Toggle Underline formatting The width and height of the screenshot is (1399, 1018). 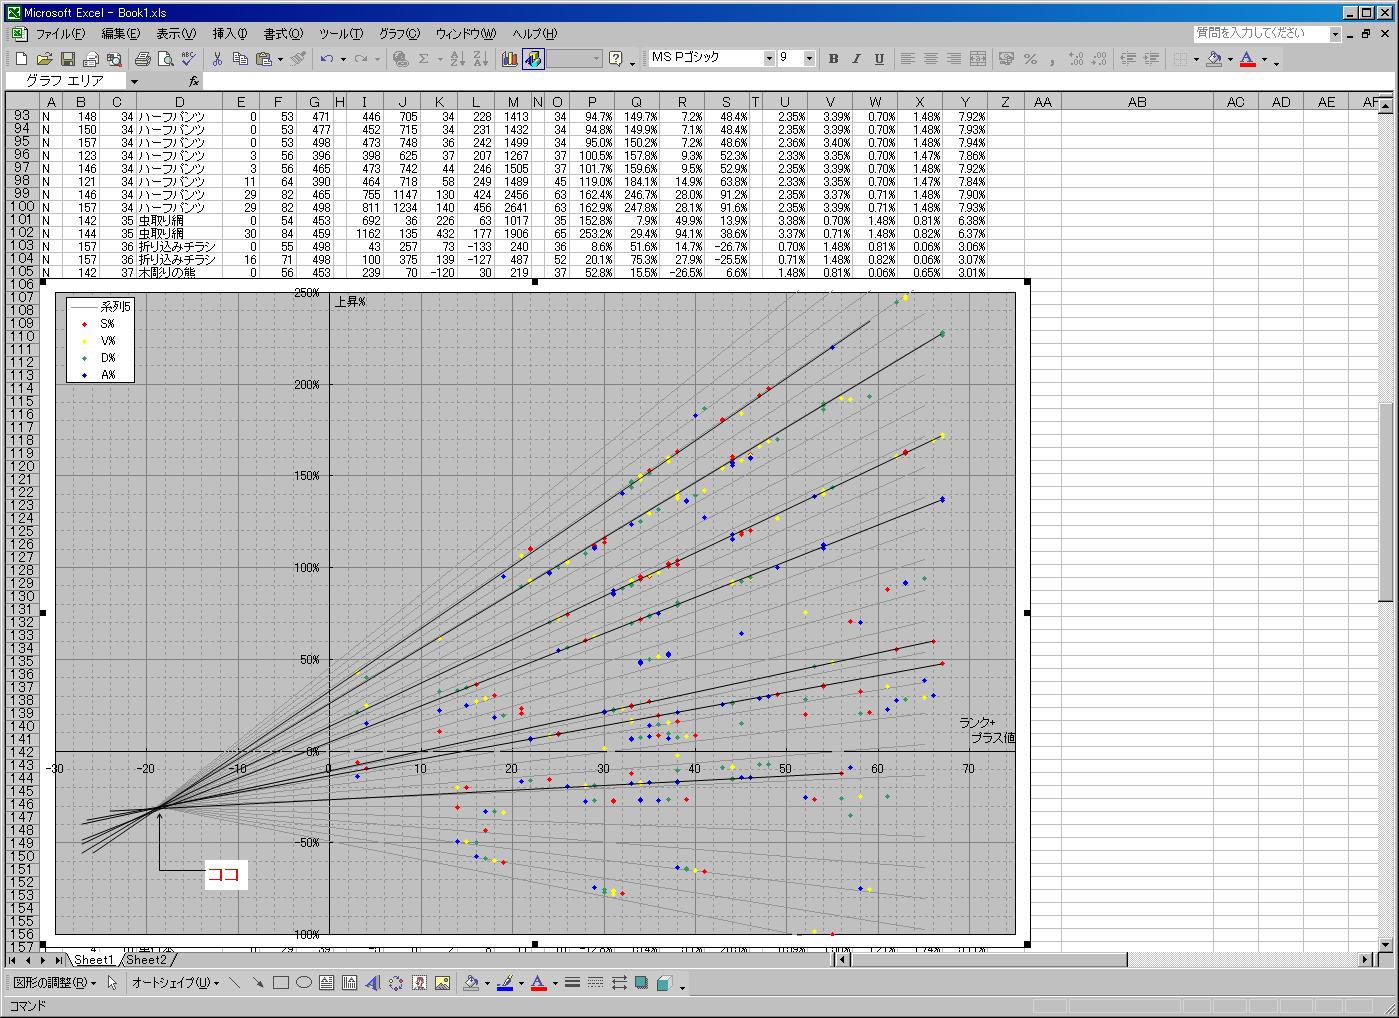(x=879, y=59)
